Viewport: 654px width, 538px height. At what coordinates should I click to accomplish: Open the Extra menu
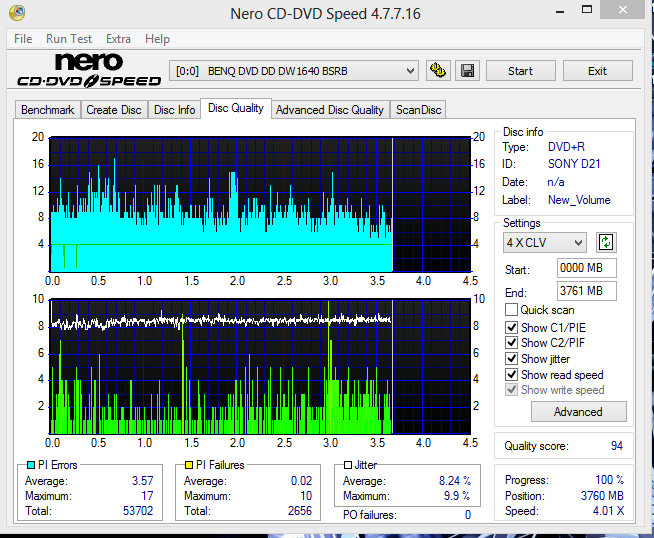point(118,39)
